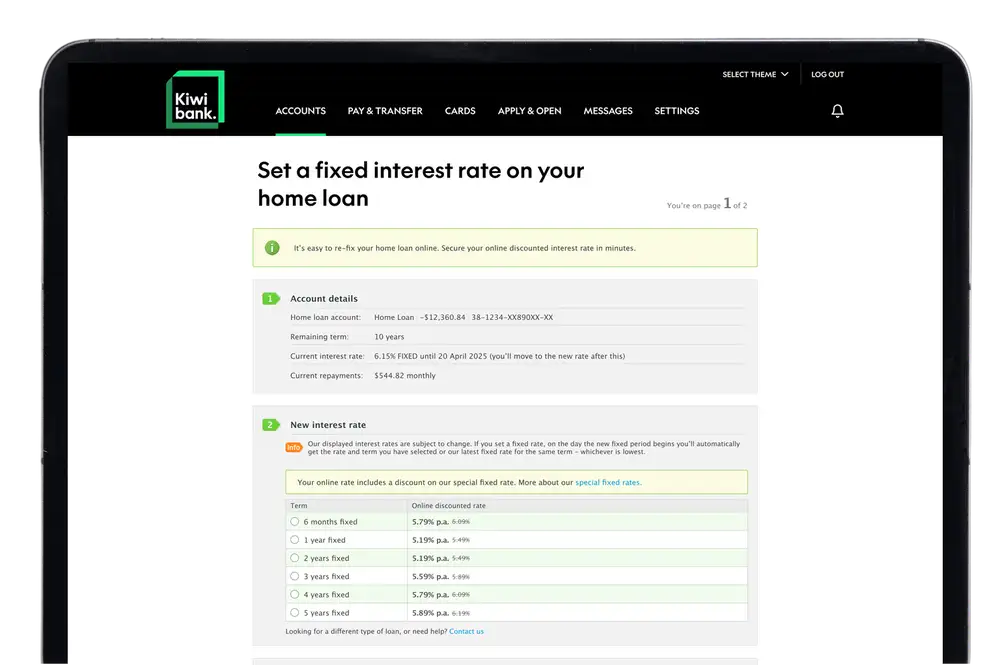Open the Pay & Transfer menu

tap(385, 111)
